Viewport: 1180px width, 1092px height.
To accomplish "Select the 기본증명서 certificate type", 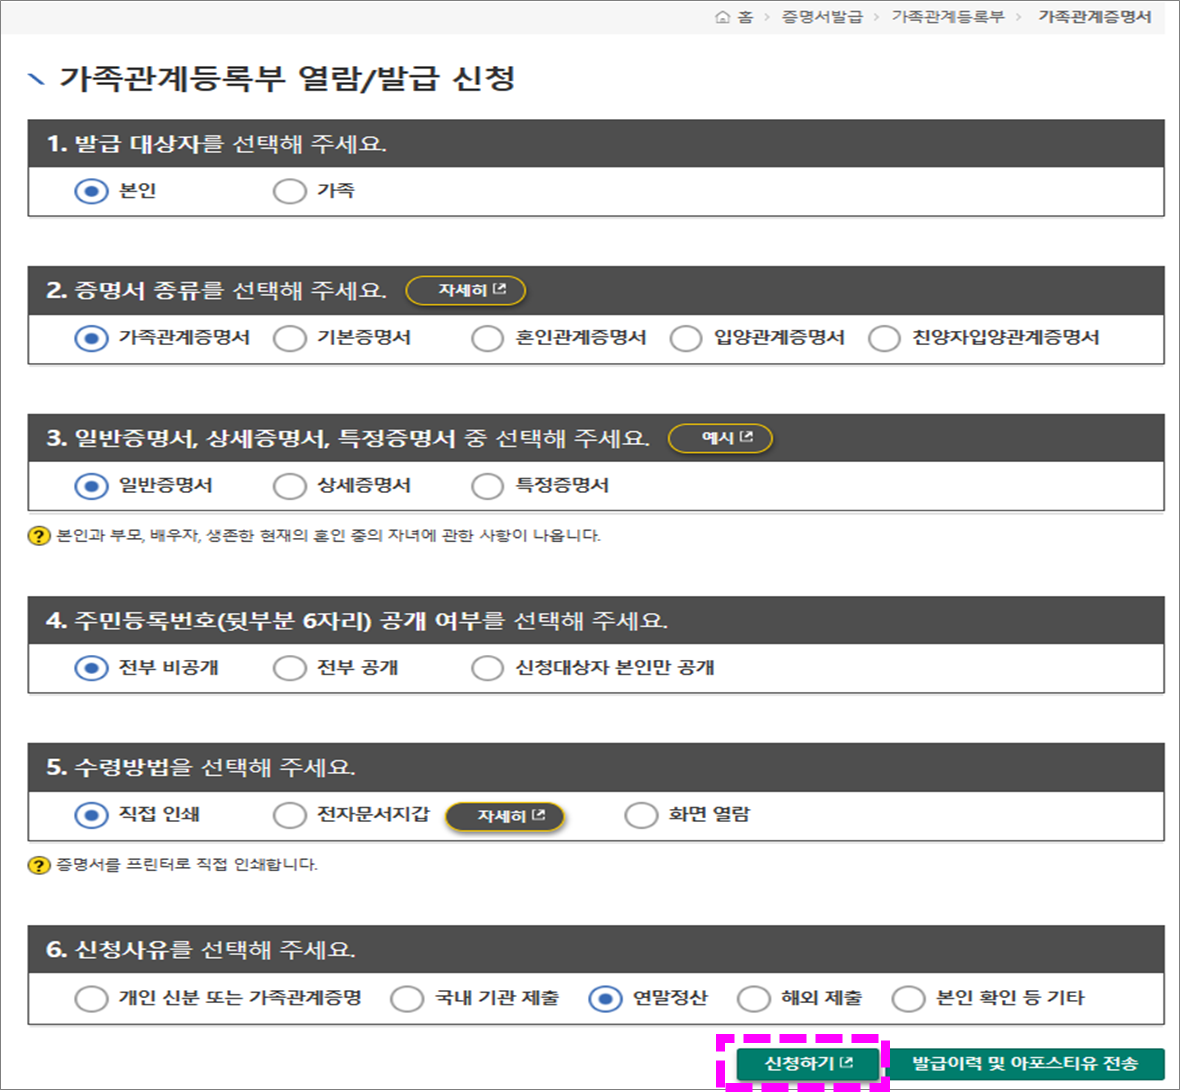I will coord(290,338).
